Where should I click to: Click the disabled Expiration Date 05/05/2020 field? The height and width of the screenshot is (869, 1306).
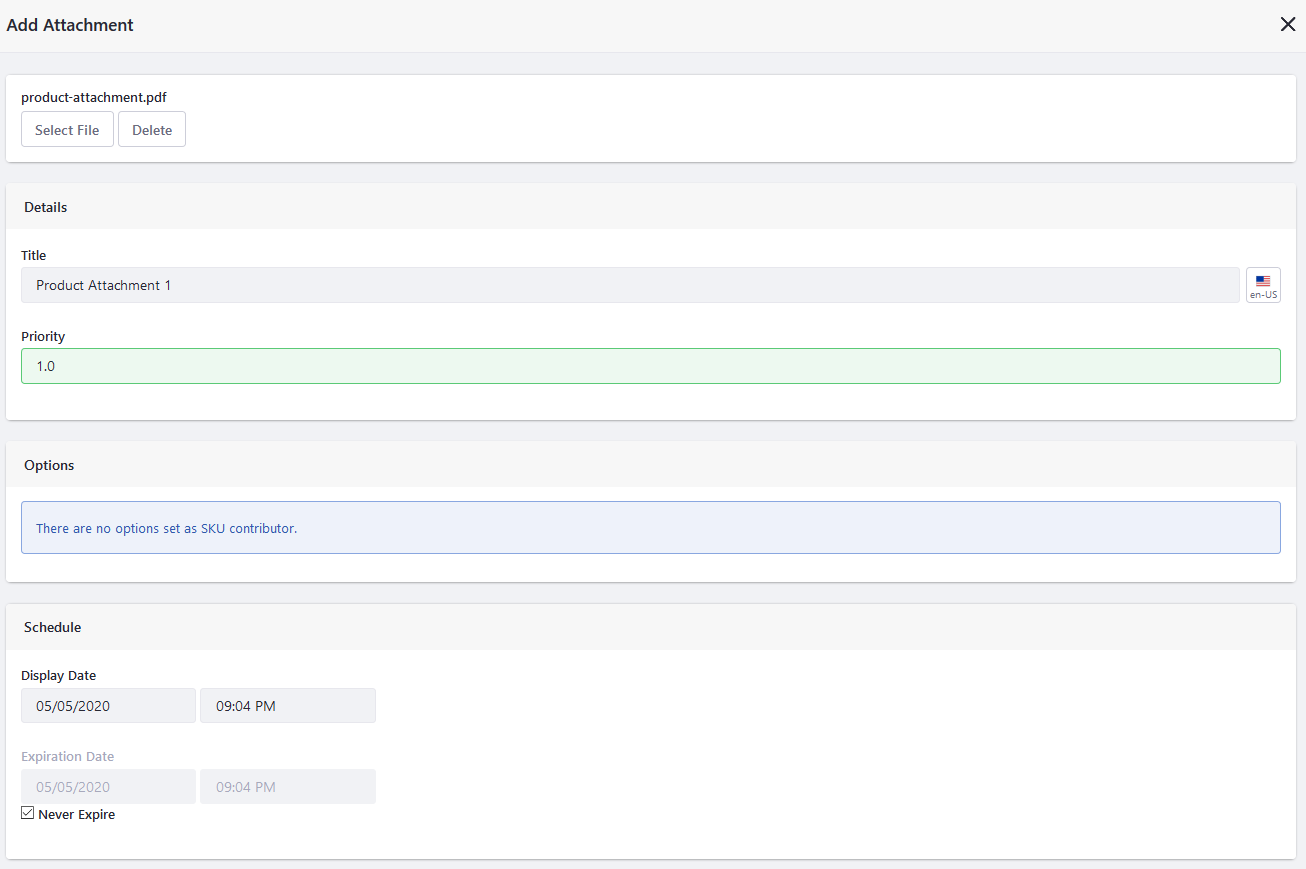108,786
